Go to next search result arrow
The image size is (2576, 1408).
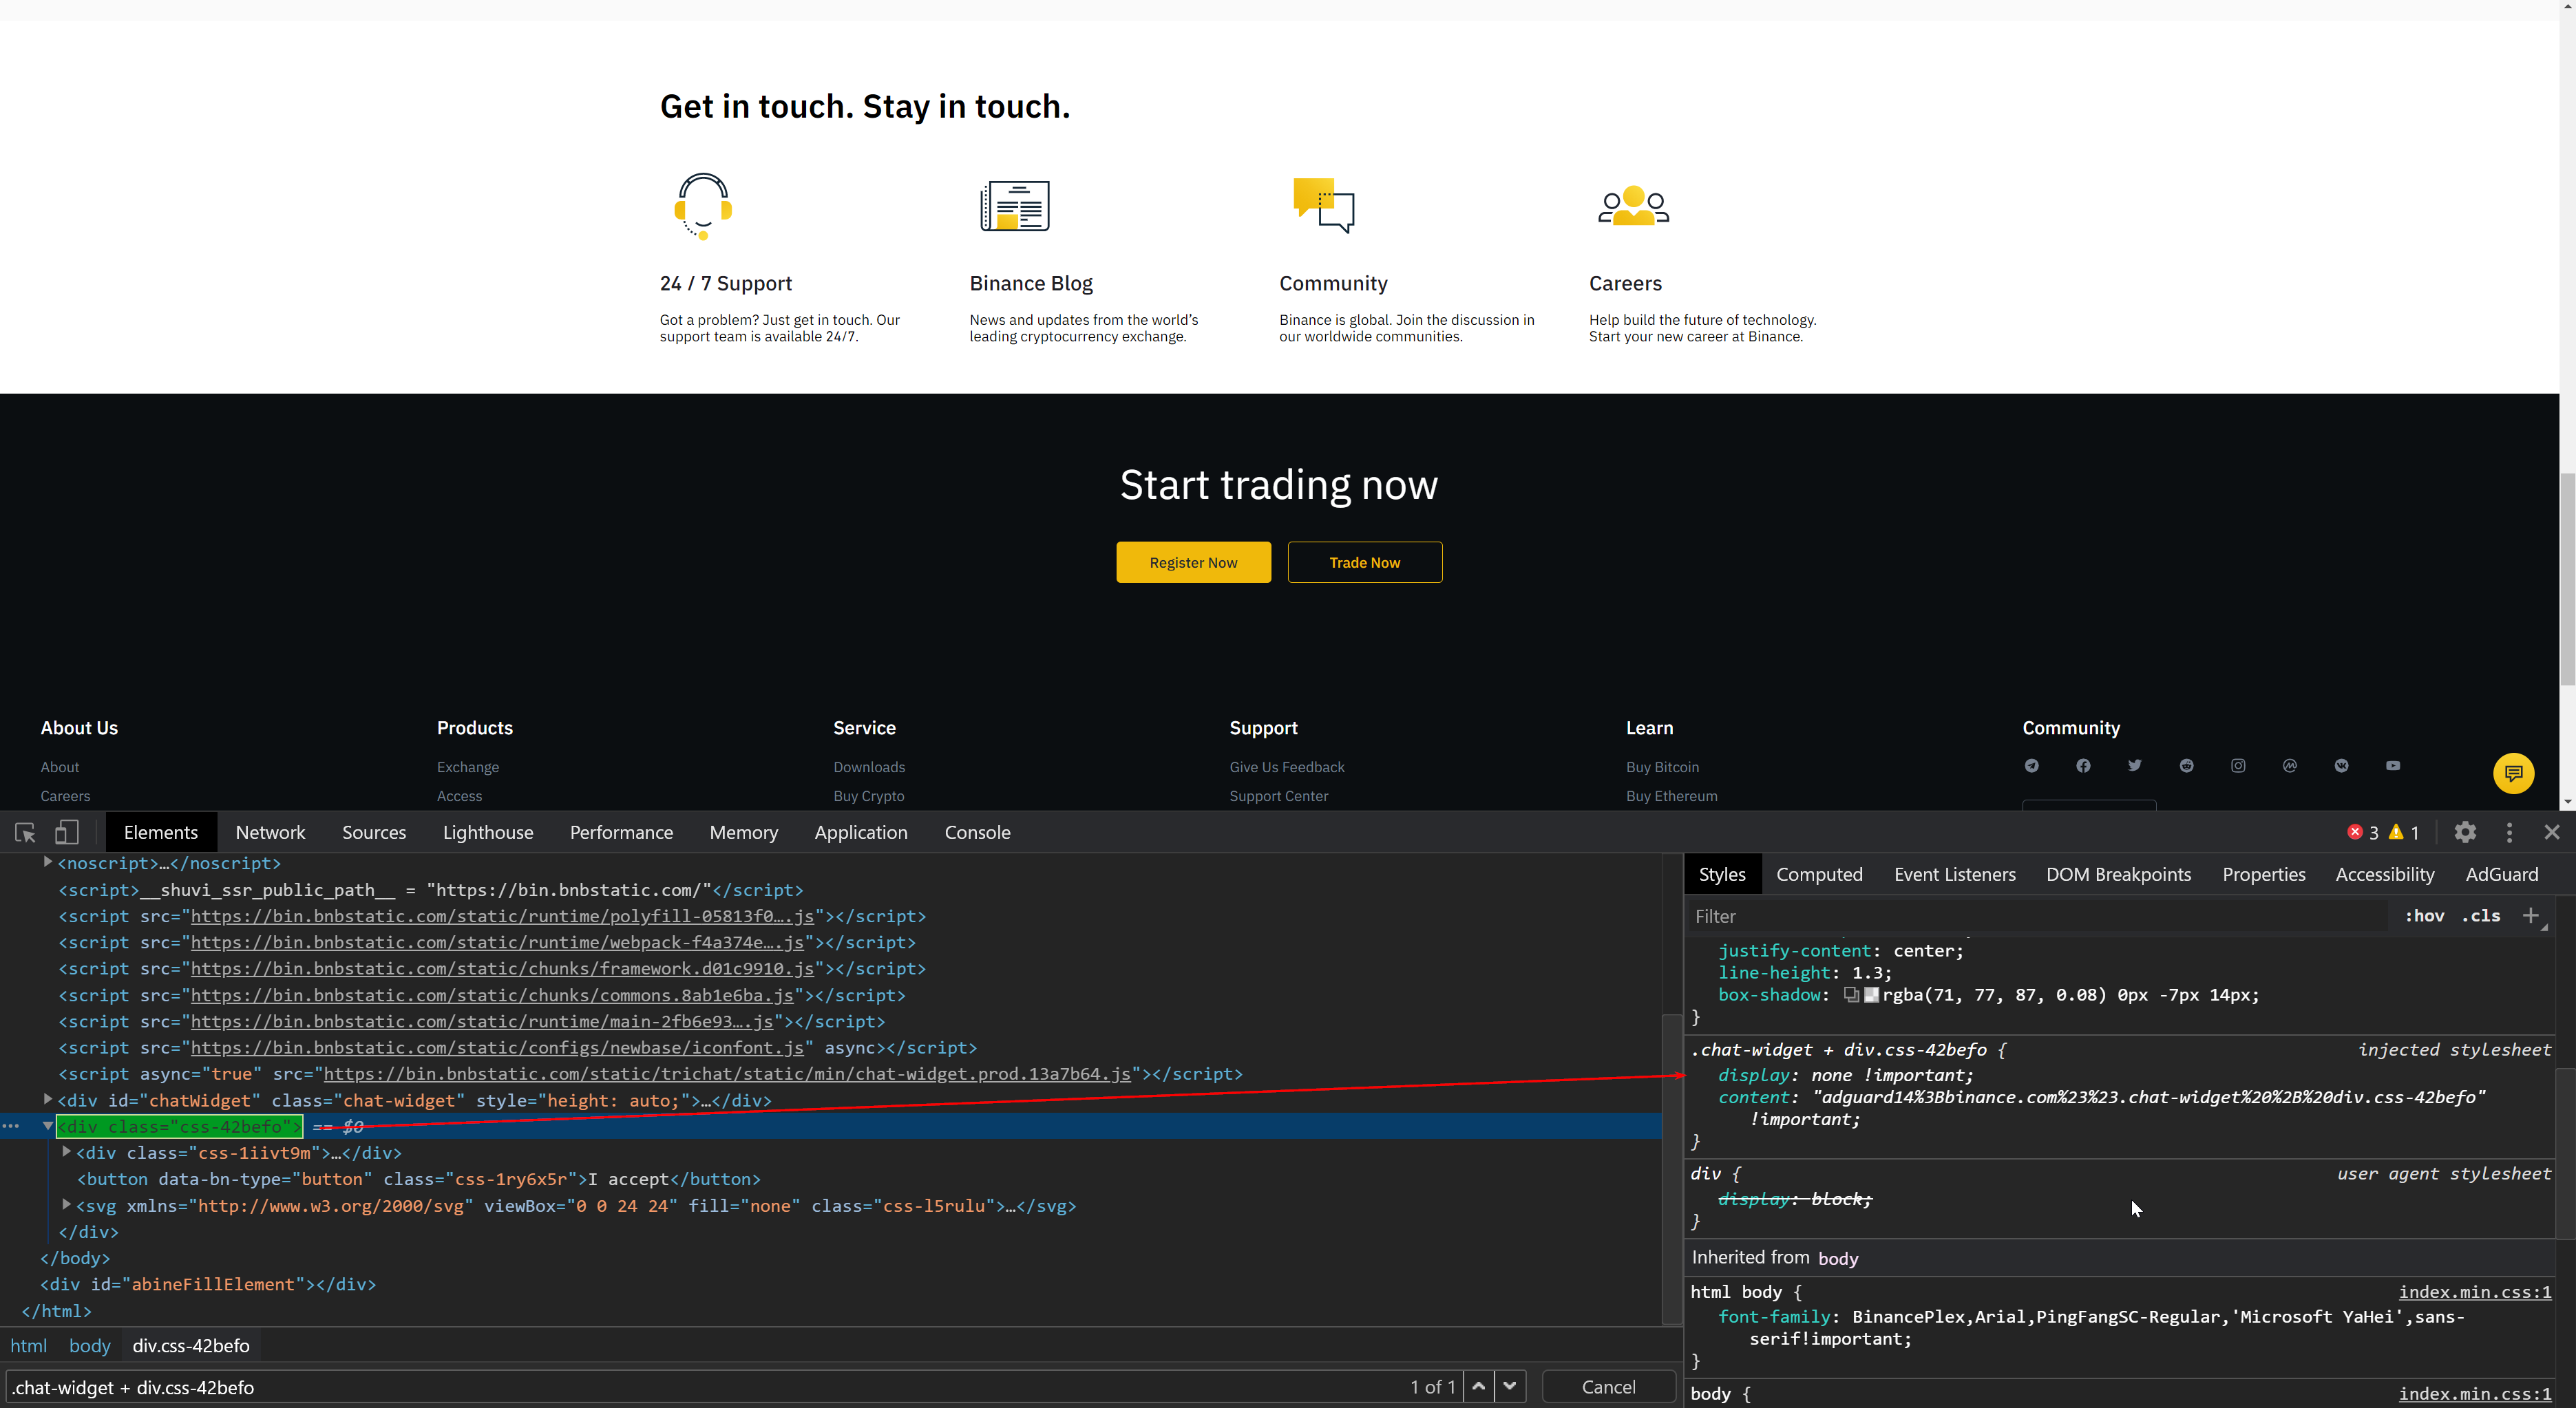[x=1510, y=1386]
